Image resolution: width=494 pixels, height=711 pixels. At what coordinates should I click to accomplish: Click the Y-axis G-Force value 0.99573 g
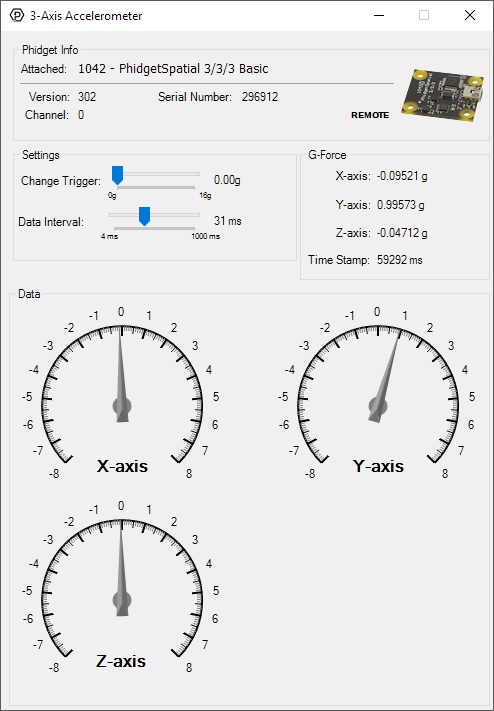[x=401, y=205]
